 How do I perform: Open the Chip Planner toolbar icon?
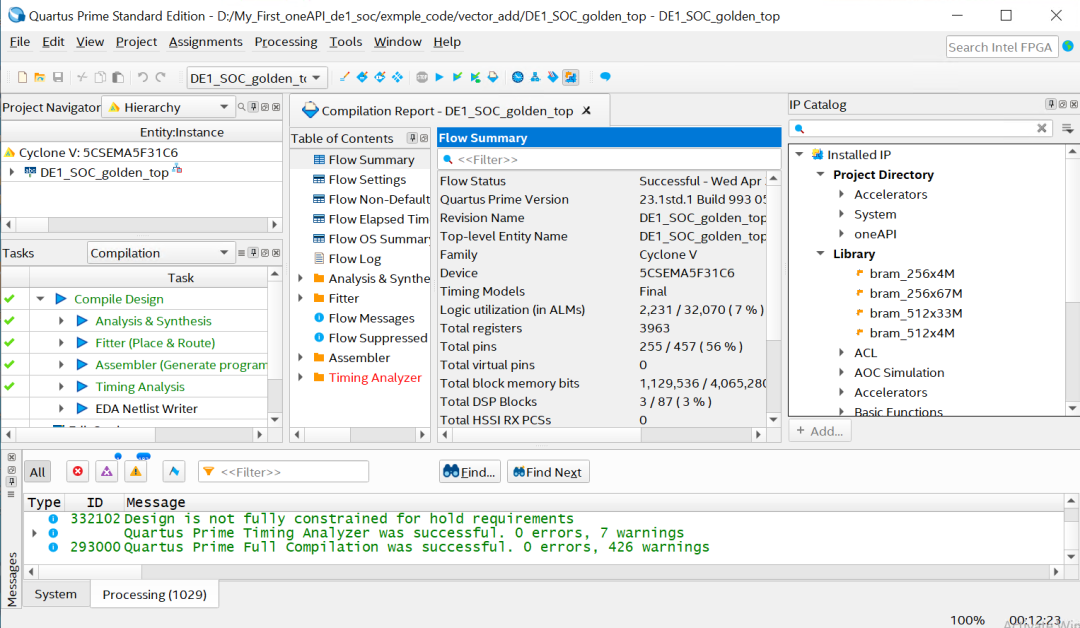[x=397, y=77]
